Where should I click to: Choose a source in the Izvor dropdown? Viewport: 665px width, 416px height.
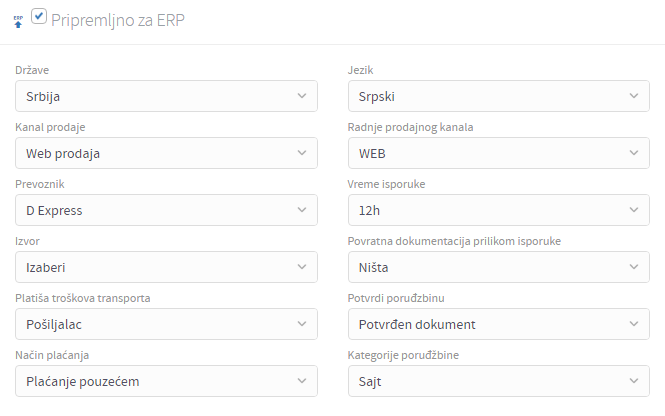[x=166, y=267]
